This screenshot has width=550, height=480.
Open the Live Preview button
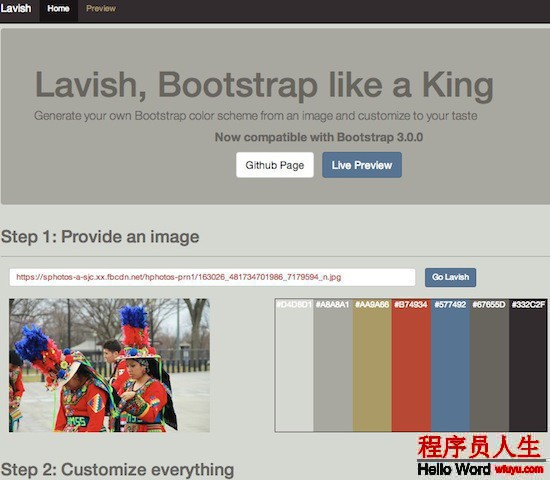pos(362,165)
